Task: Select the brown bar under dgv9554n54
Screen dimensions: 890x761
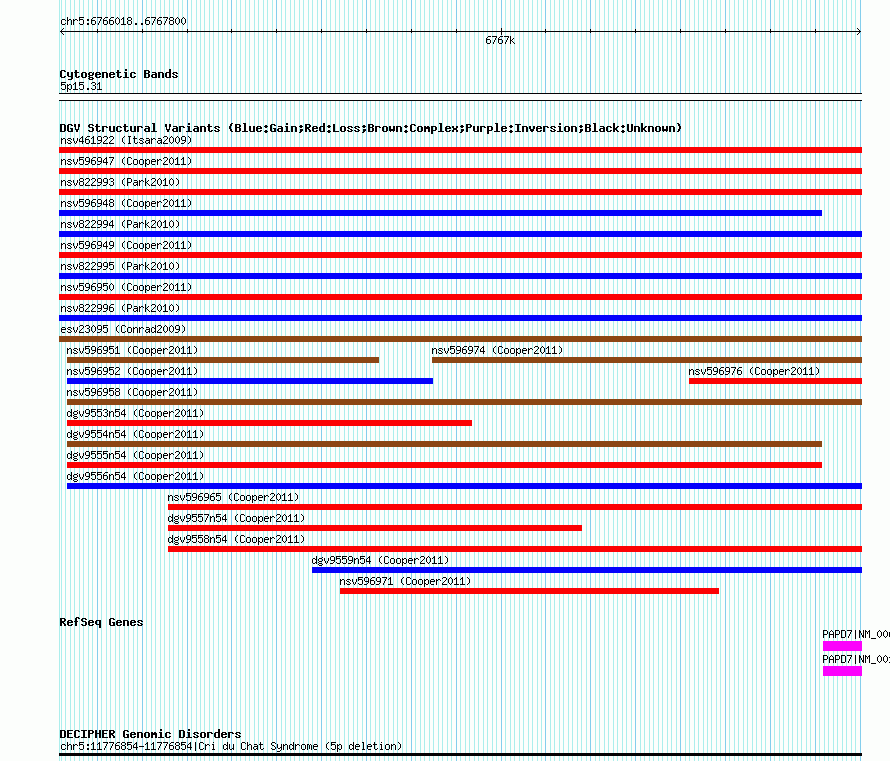Action: (x=444, y=444)
